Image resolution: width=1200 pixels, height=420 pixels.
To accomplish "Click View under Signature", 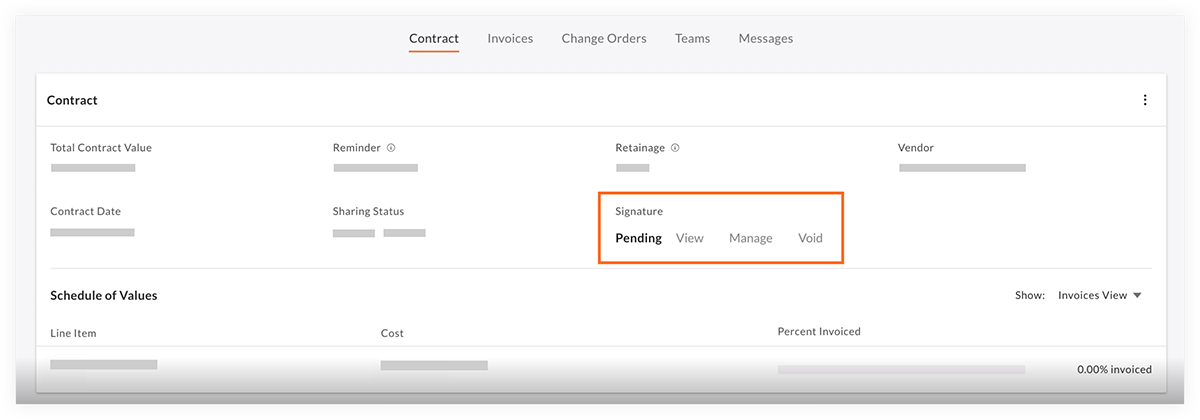I will 690,238.
